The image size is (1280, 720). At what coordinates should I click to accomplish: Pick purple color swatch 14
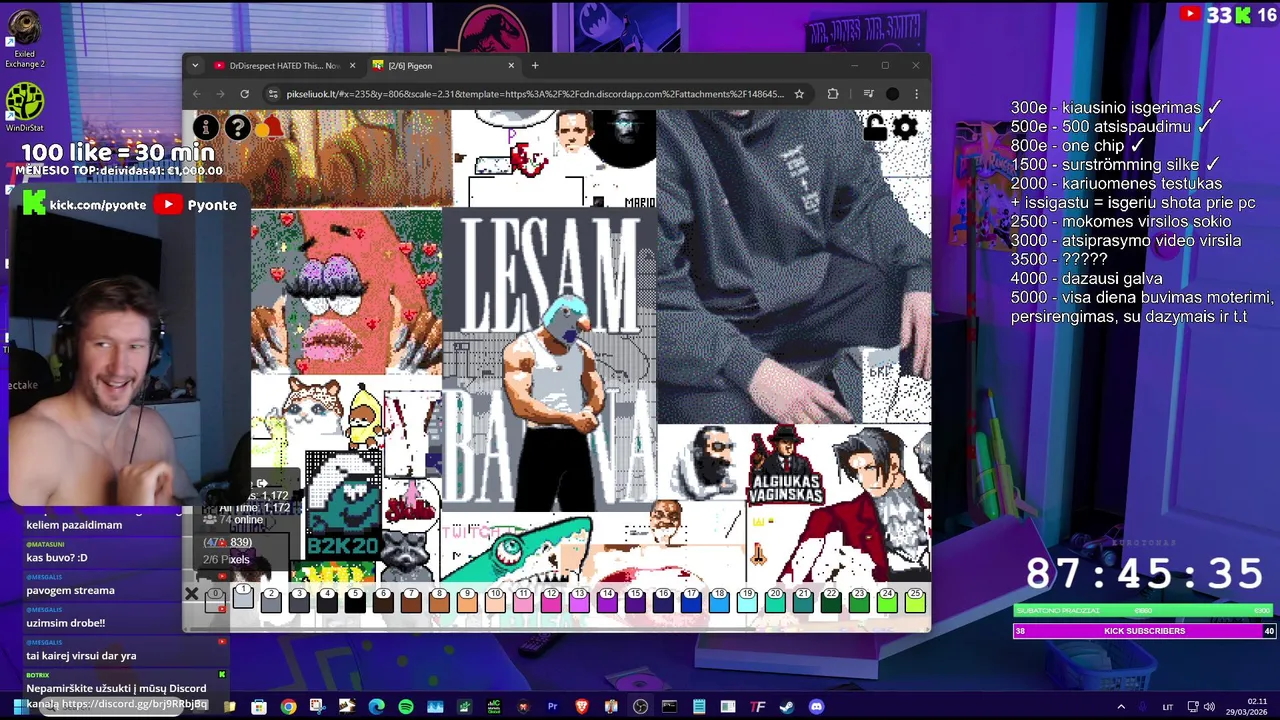click(x=607, y=600)
